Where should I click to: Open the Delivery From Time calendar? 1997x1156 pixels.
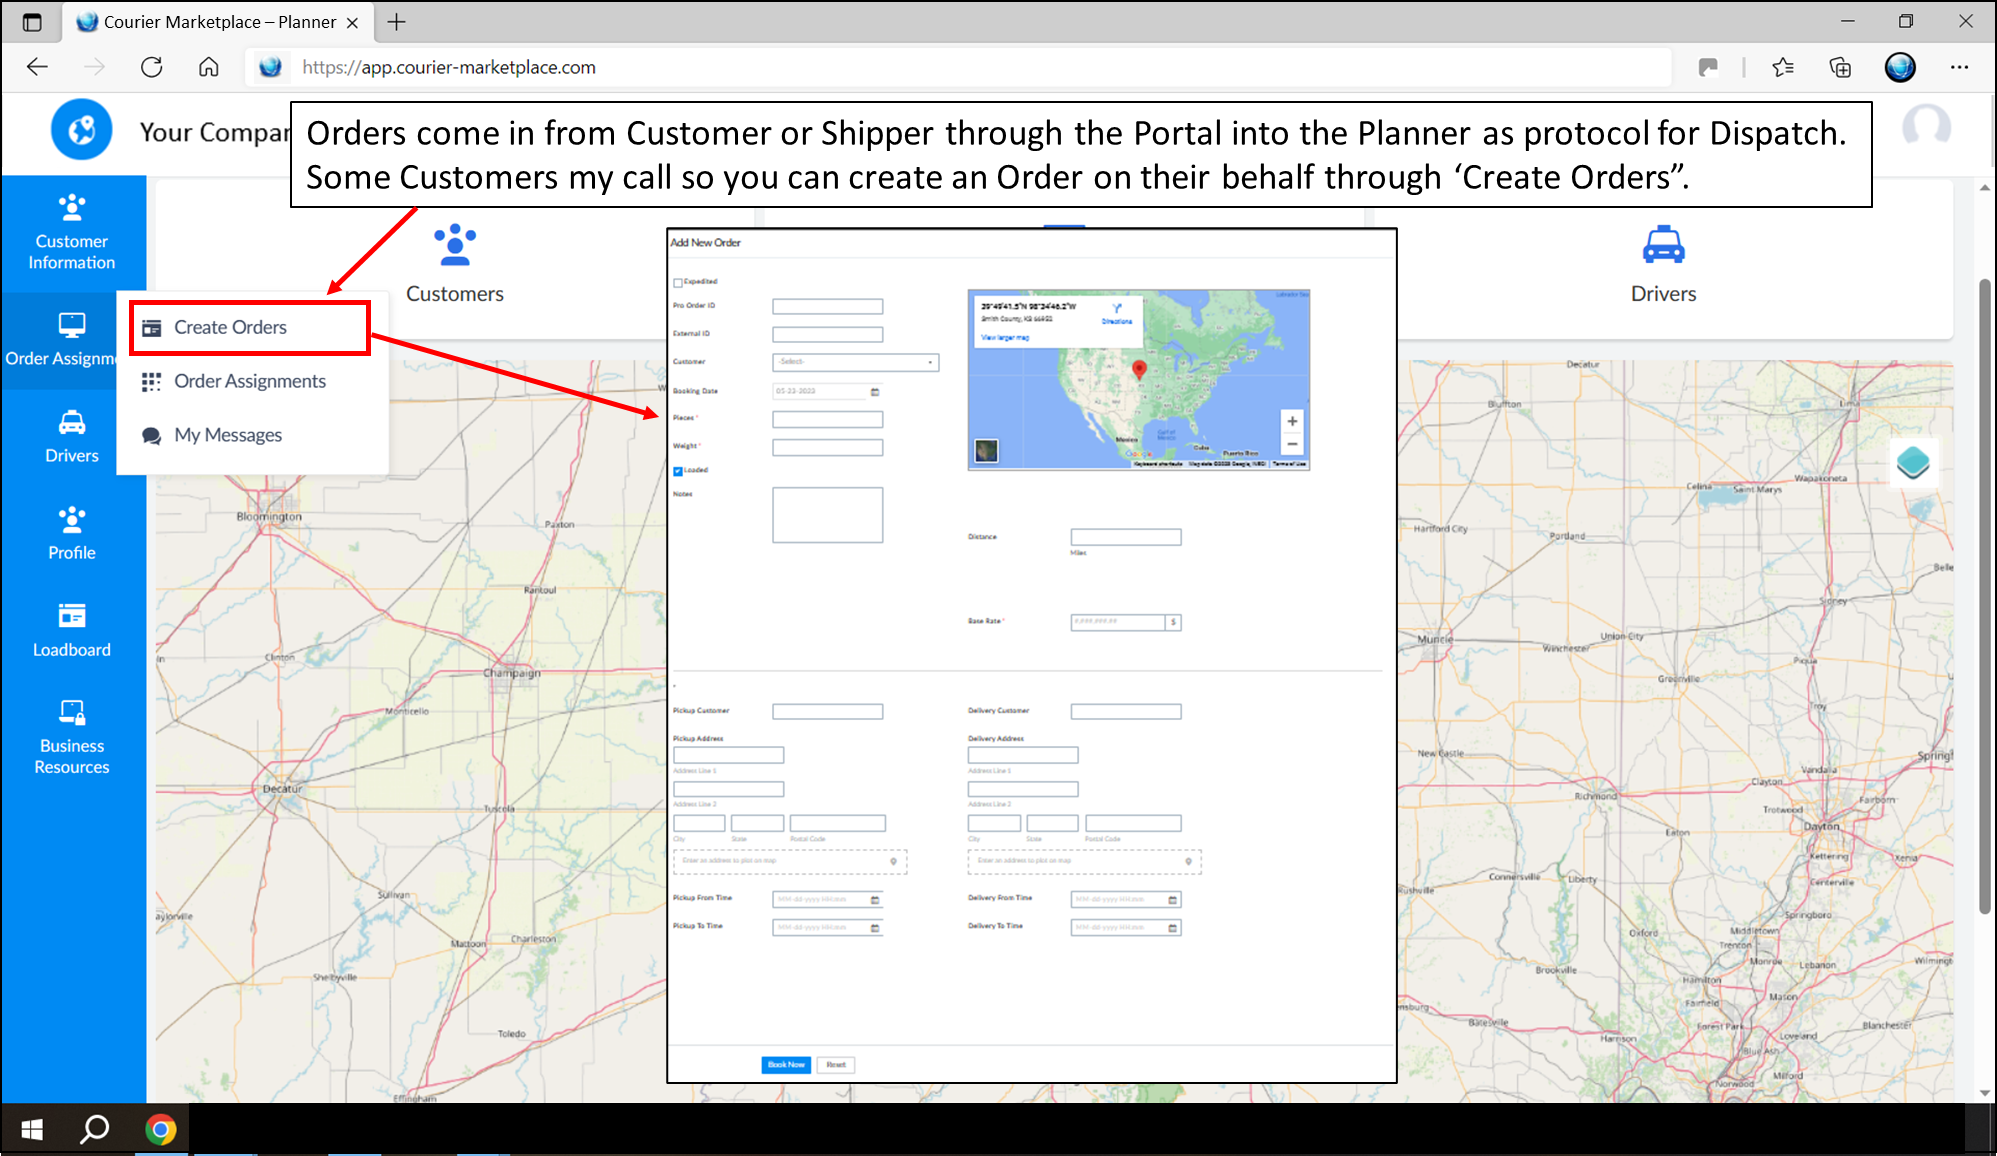[1173, 900]
